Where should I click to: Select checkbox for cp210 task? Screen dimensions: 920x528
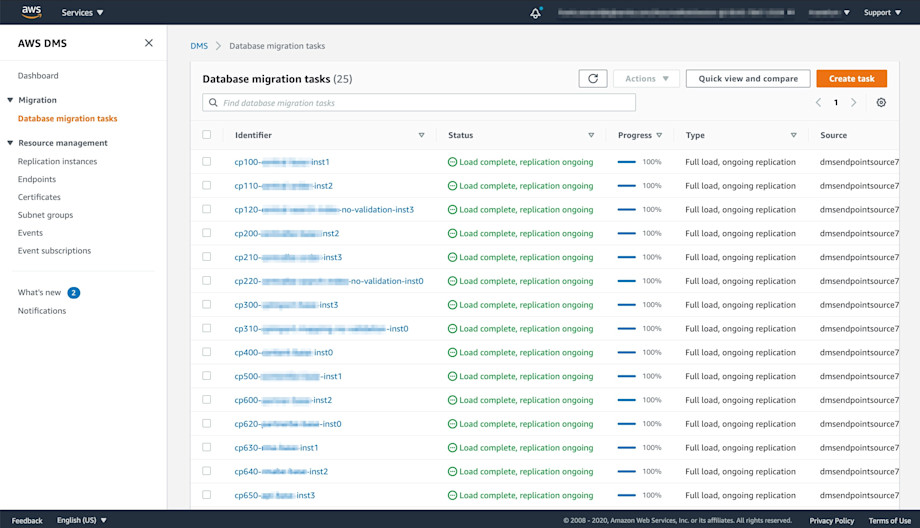[x=207, y=256]
